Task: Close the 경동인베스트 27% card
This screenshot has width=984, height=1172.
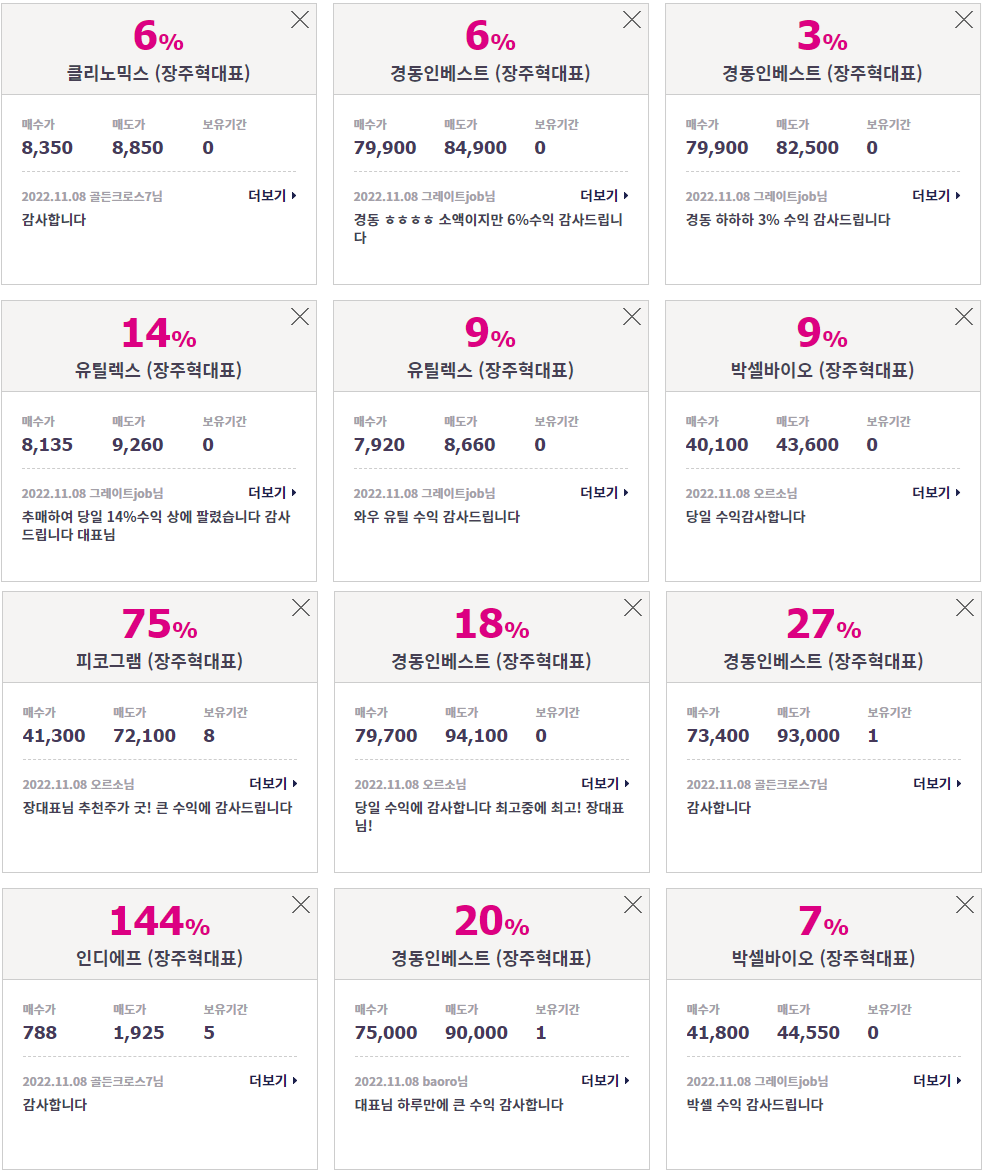Action: click(x=965, y=608)
